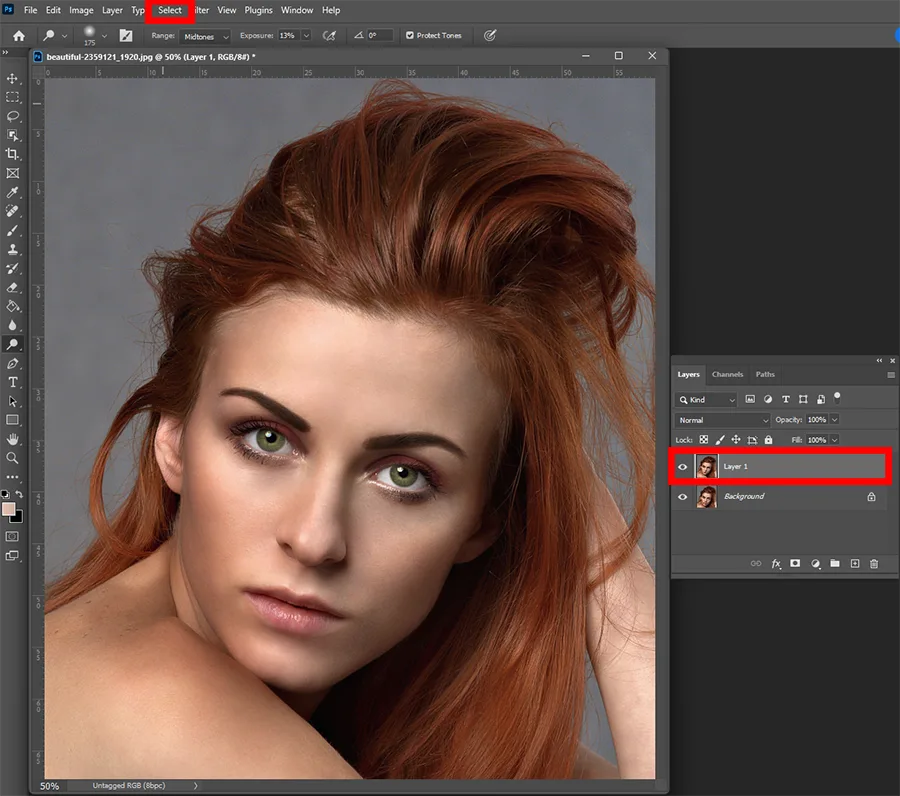Viewport: 900px width, 796px height.
Task: Select the Lasso tool
Action: [13, 116]
